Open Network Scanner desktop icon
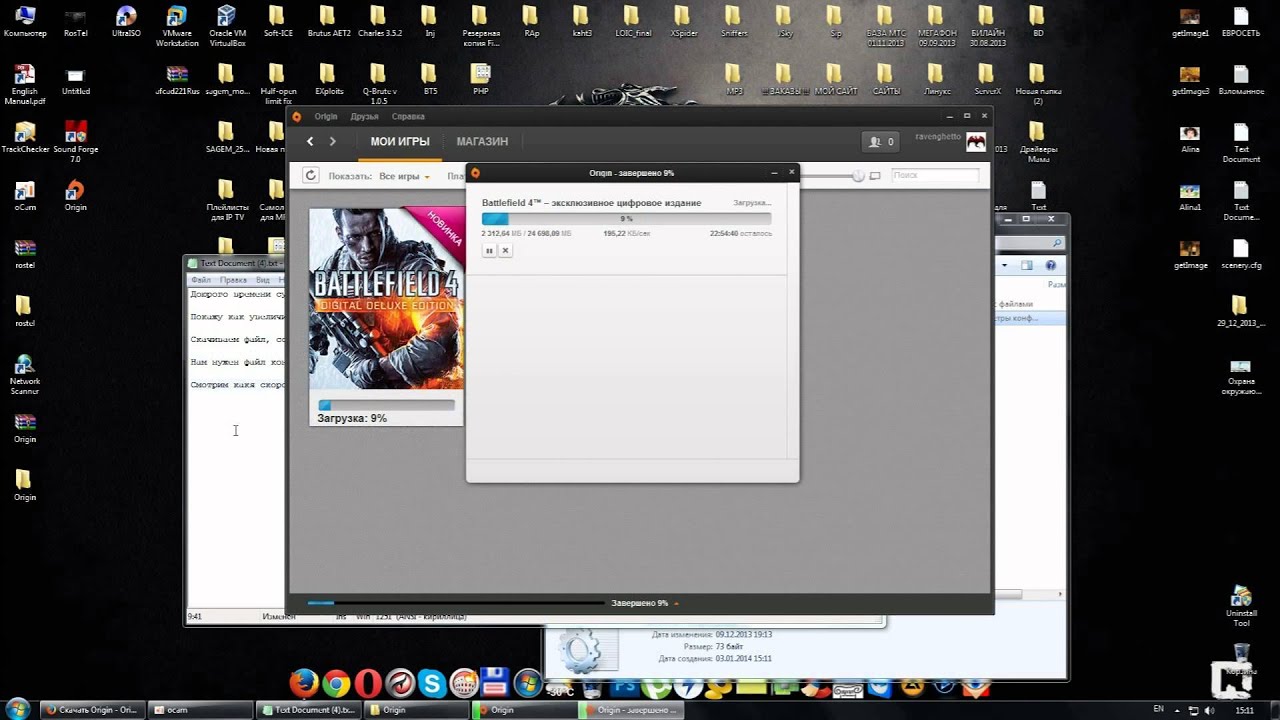This screenshot has height=720, width=1280. tap(25, 375)
